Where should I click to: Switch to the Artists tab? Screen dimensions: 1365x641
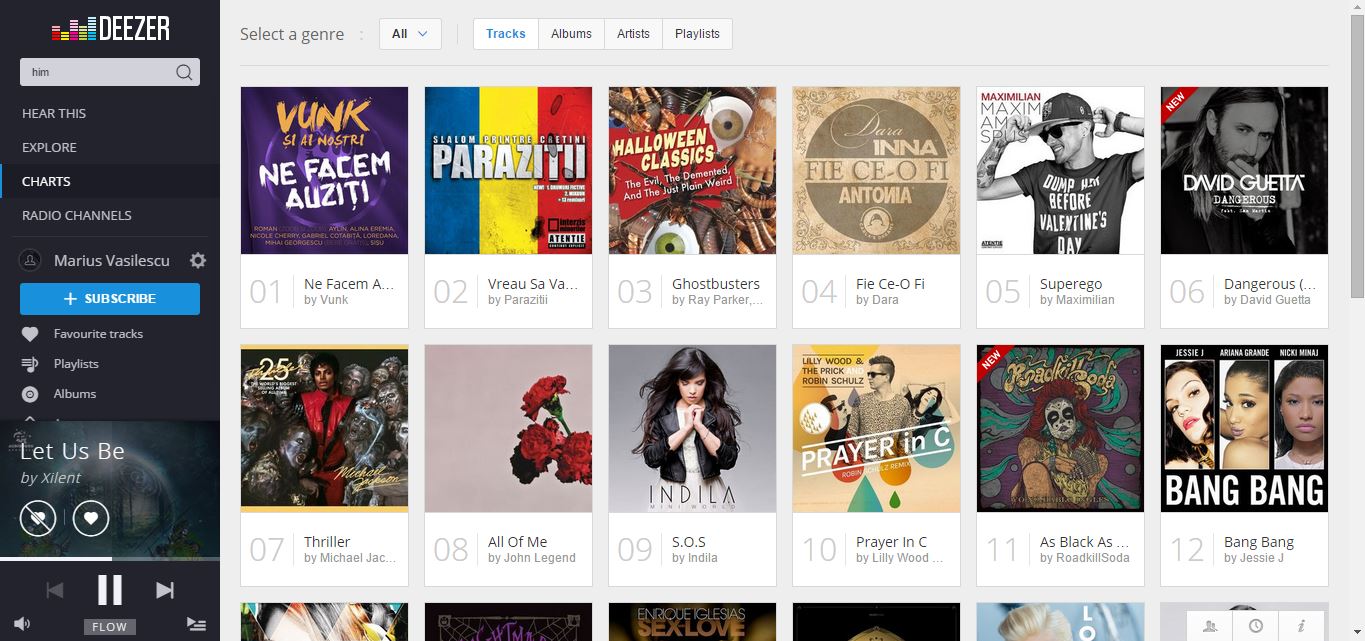(633, 33)
